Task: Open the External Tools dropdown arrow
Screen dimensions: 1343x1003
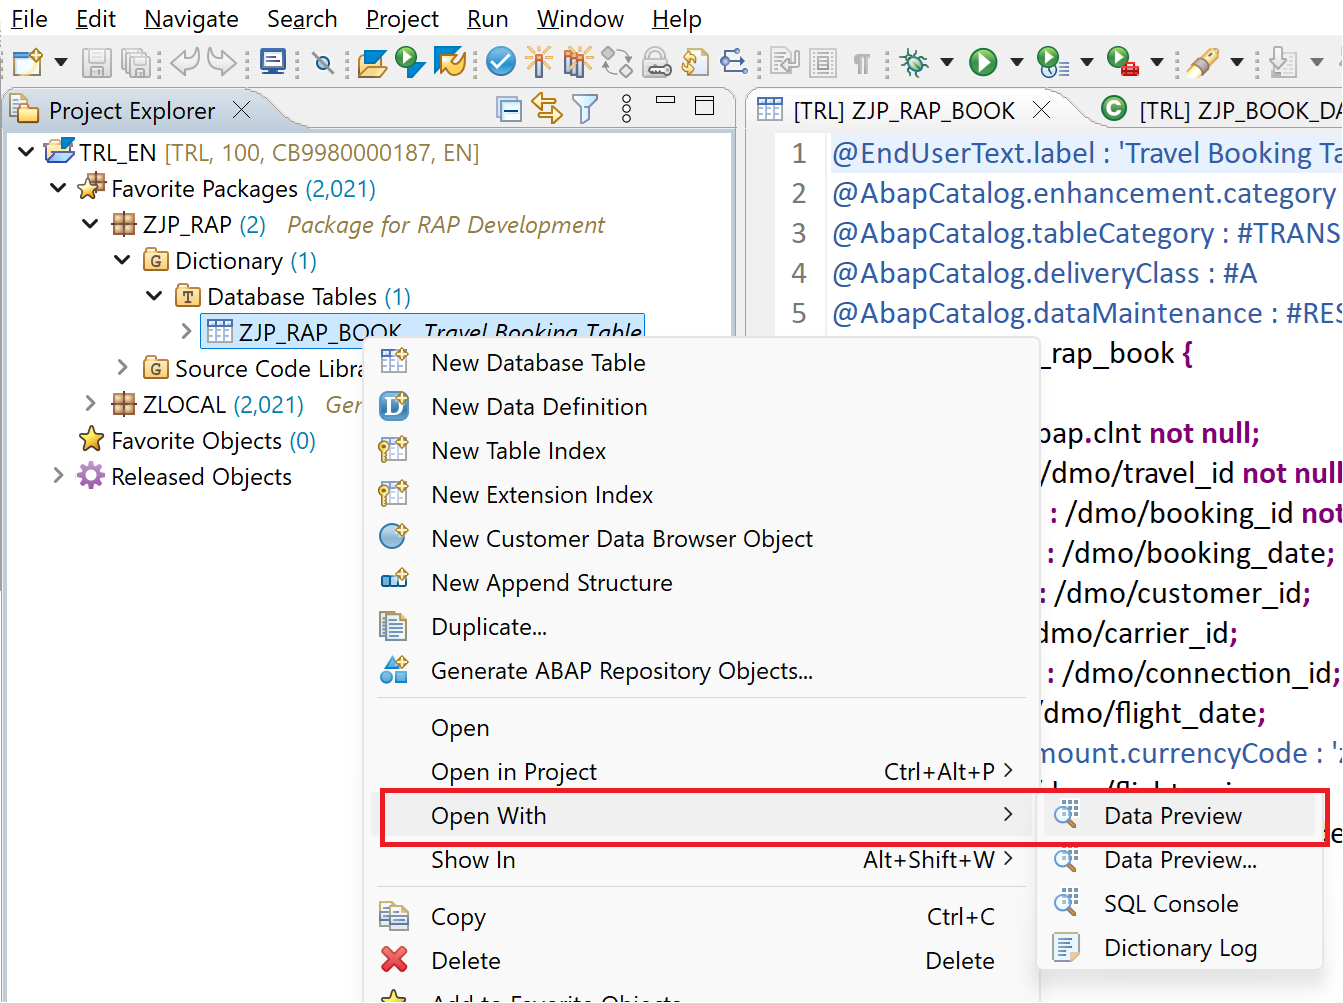Action: click(x=1156, y=62)
